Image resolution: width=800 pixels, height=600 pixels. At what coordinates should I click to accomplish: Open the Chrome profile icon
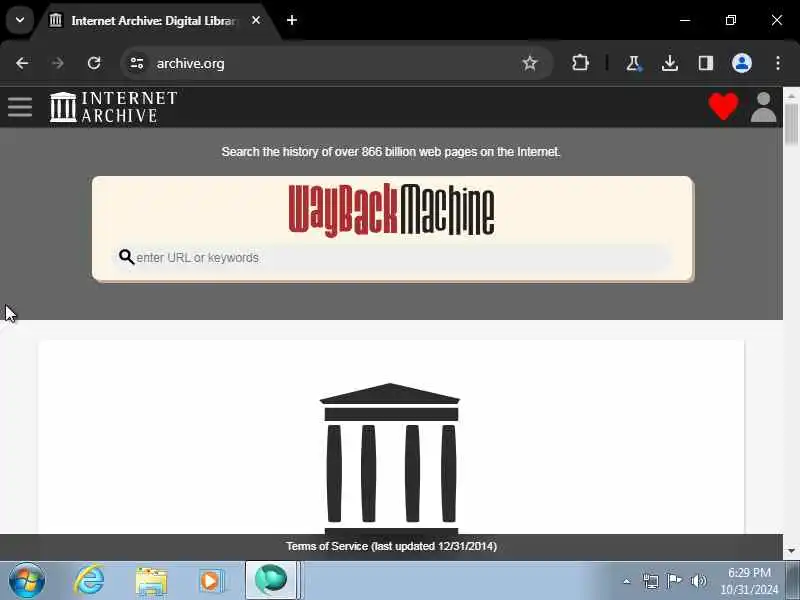(x=741, y=63)
